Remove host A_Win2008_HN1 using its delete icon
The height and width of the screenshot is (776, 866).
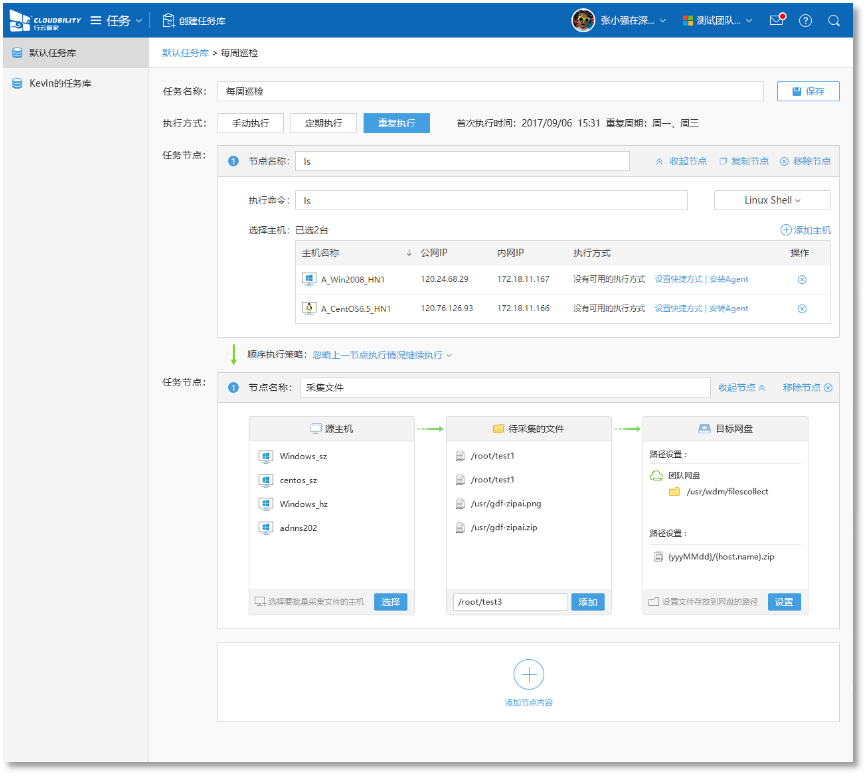click(x=802, y=279)
